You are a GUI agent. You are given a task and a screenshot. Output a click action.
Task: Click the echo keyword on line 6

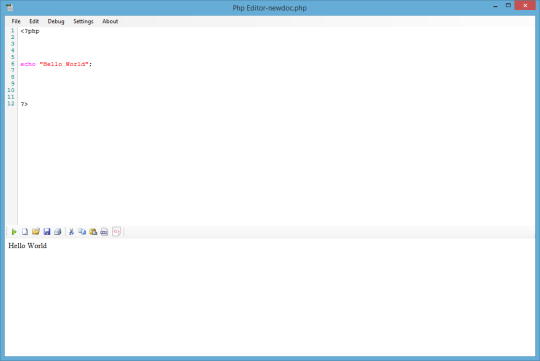[x=28, y=64]
